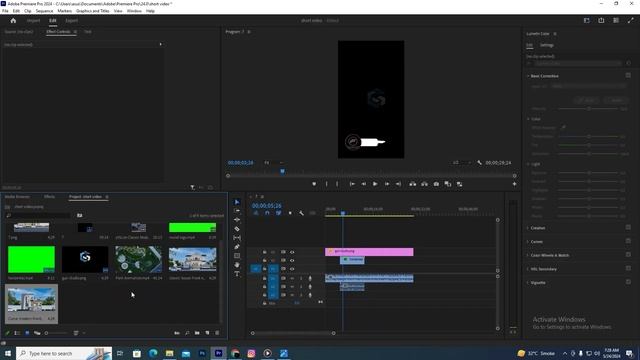The height and width of the screenshot is (360, 640).
Task: Open the Sequence menu
Action: [x=44, y=11]
